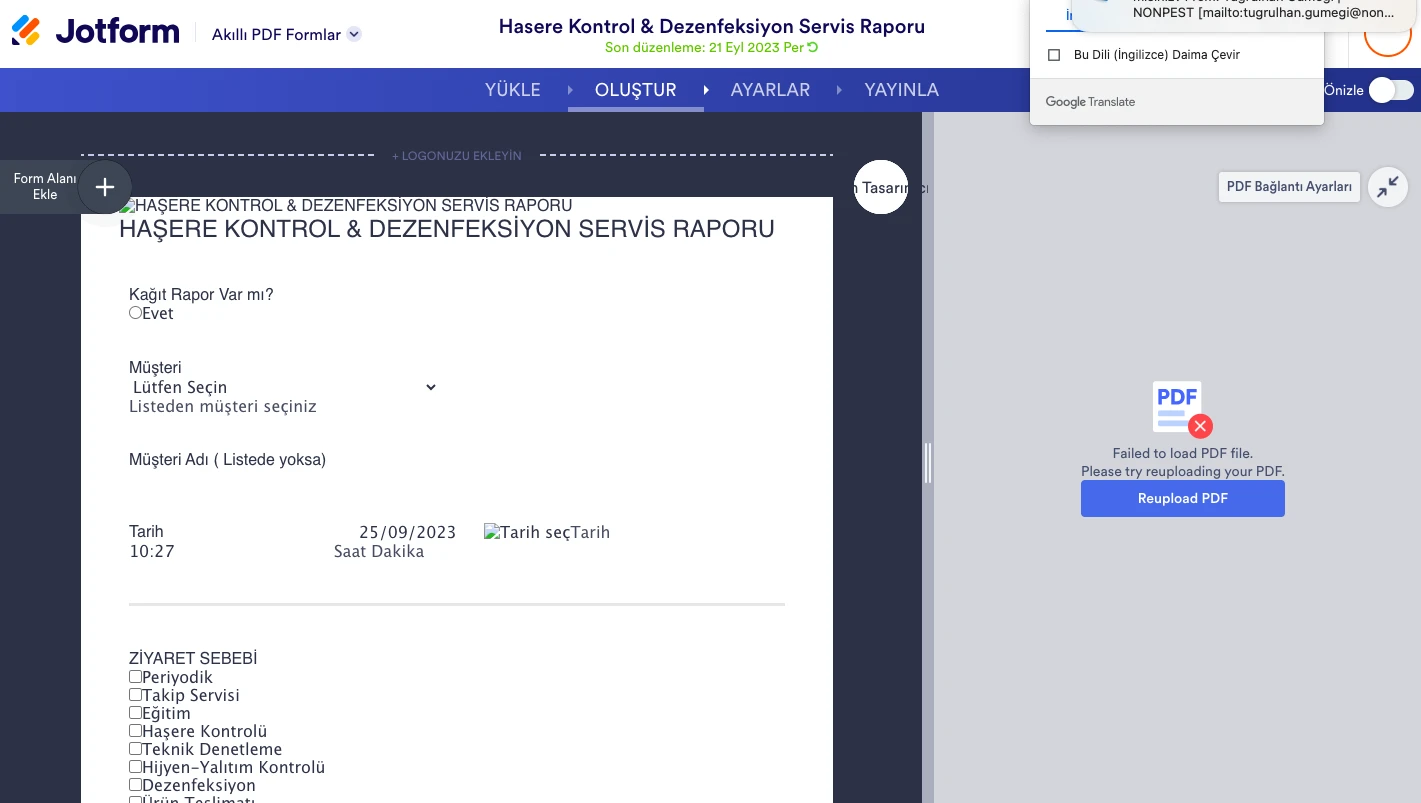Open the Form Alanı Ekle plus button
Viewport: 1421px width, 803px height.
point(104,187)
